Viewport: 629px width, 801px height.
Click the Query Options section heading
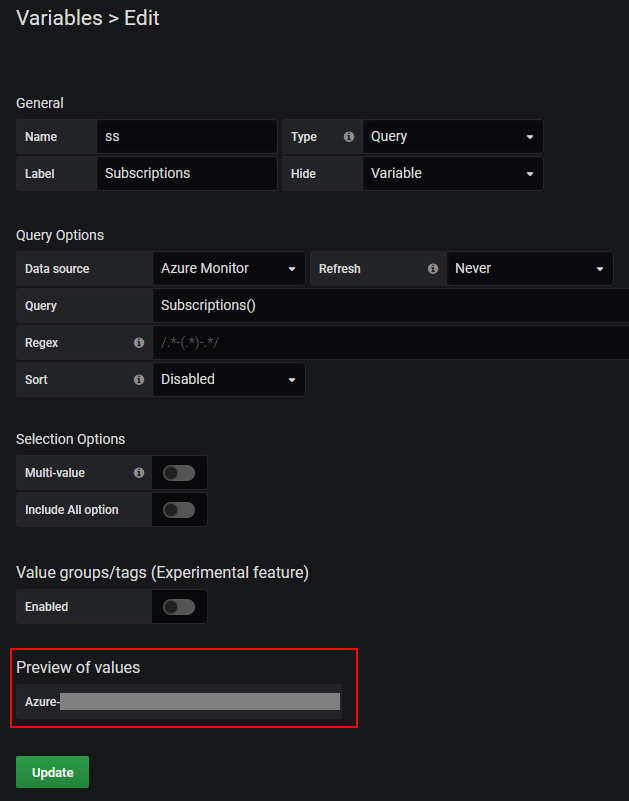(x=60, y=235)
